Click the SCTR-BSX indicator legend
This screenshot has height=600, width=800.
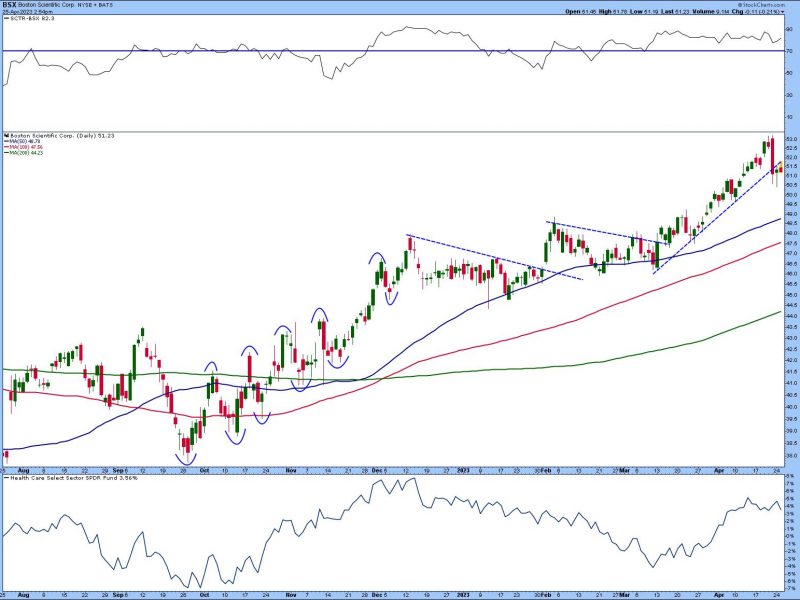(30, 18)
